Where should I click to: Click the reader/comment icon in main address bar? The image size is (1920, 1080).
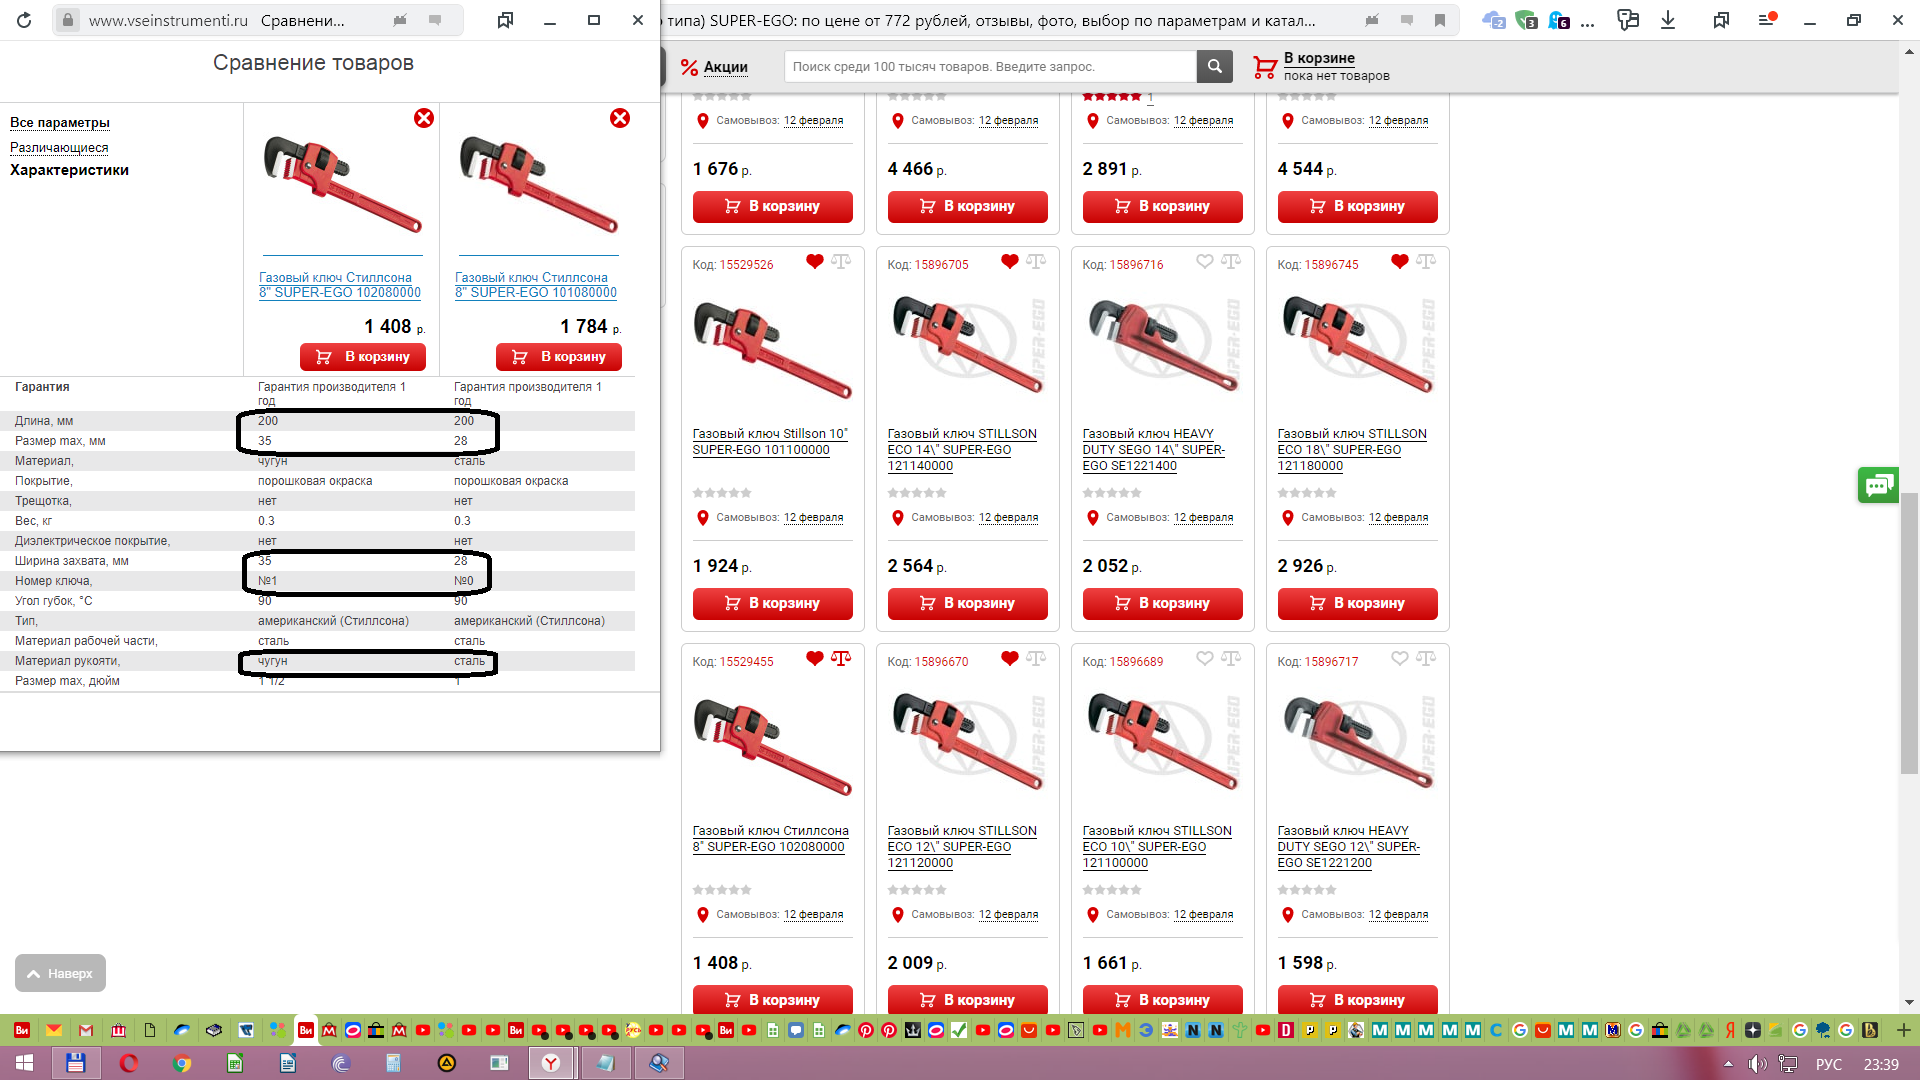[x=1407, y=20]
